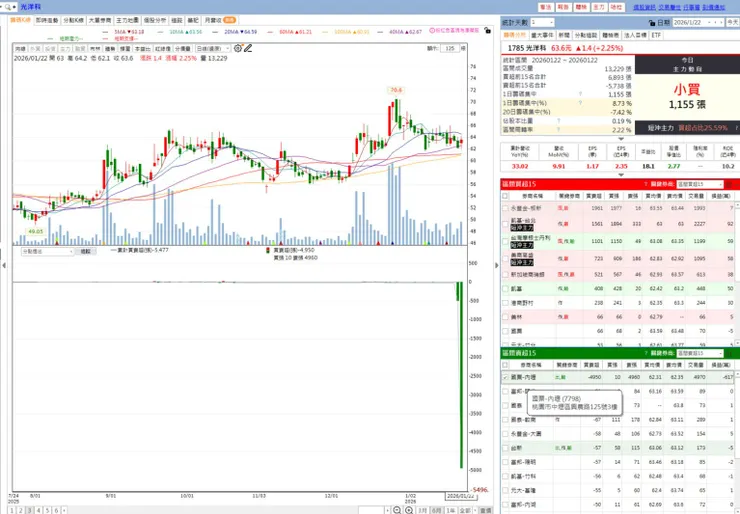Click 分價量 button in chart toolbar

[x=183, y=49]
